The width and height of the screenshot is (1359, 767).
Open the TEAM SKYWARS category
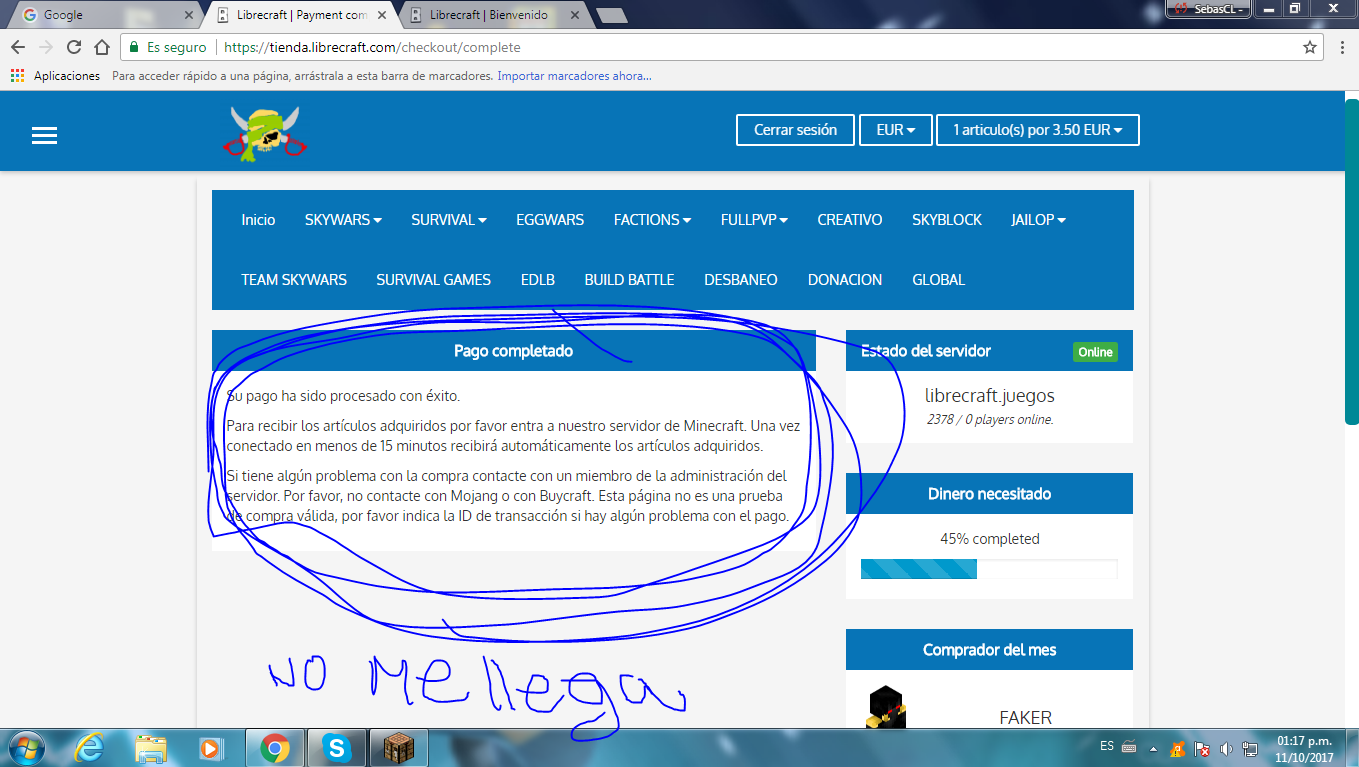coord(294,280)
